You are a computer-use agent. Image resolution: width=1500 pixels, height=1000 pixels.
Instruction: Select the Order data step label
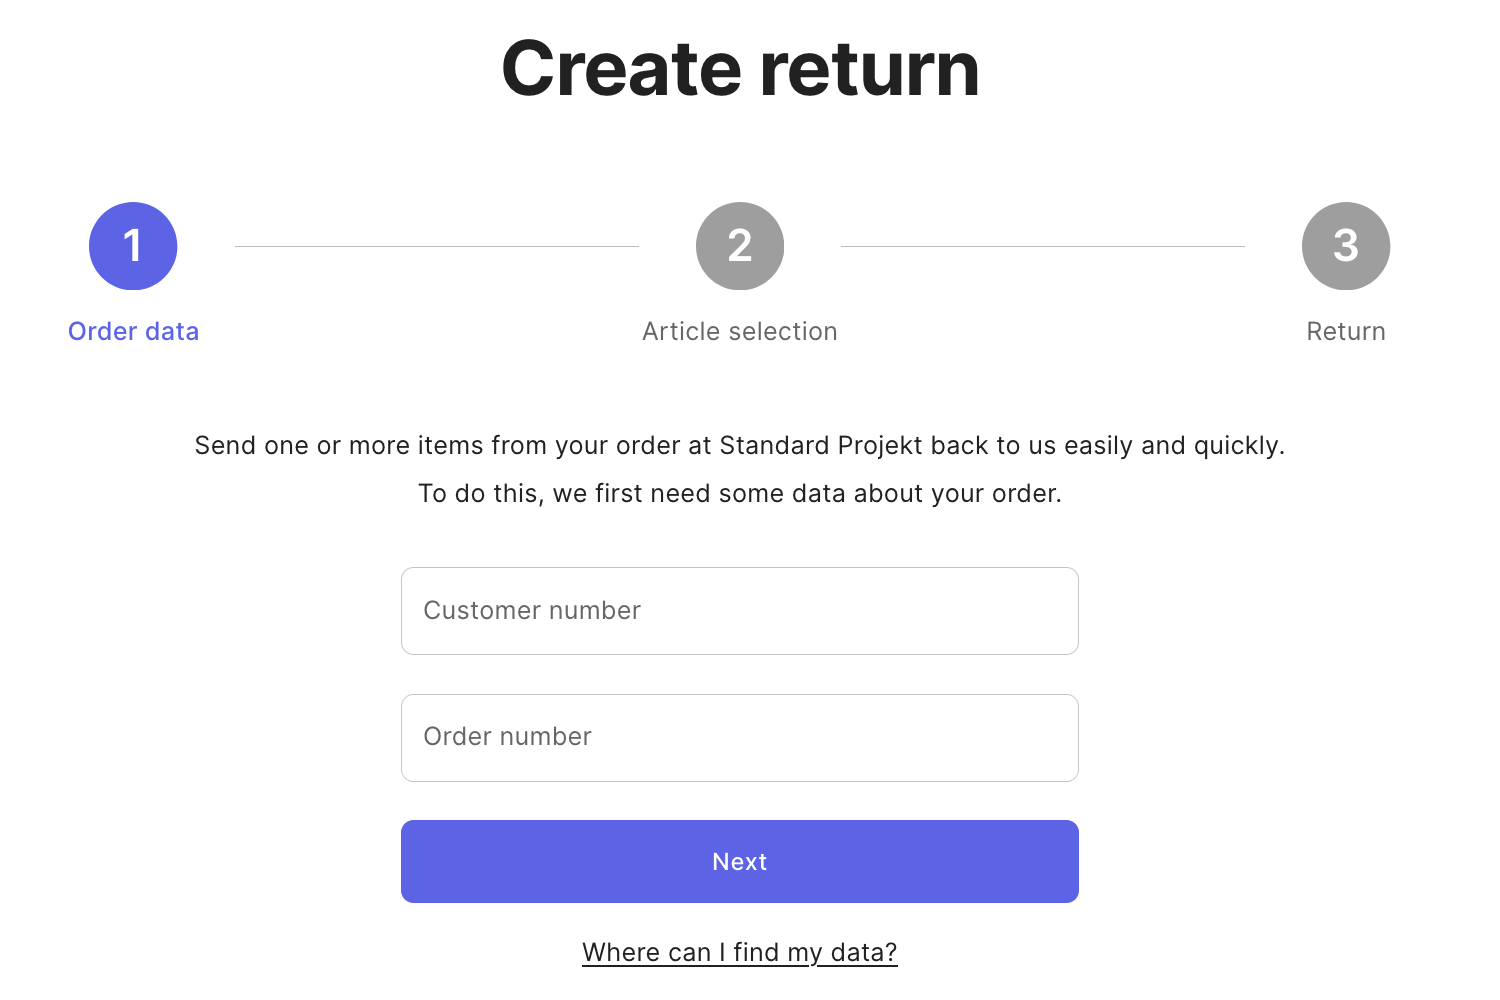(x=133, y=331)
